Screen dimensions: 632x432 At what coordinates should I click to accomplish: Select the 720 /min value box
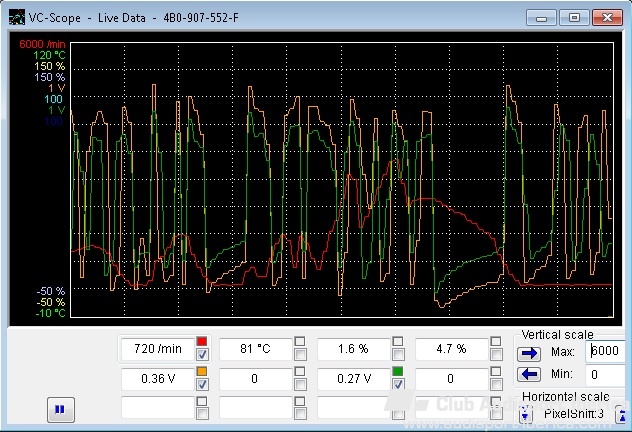pyautogui.click(x=156, y=349)
